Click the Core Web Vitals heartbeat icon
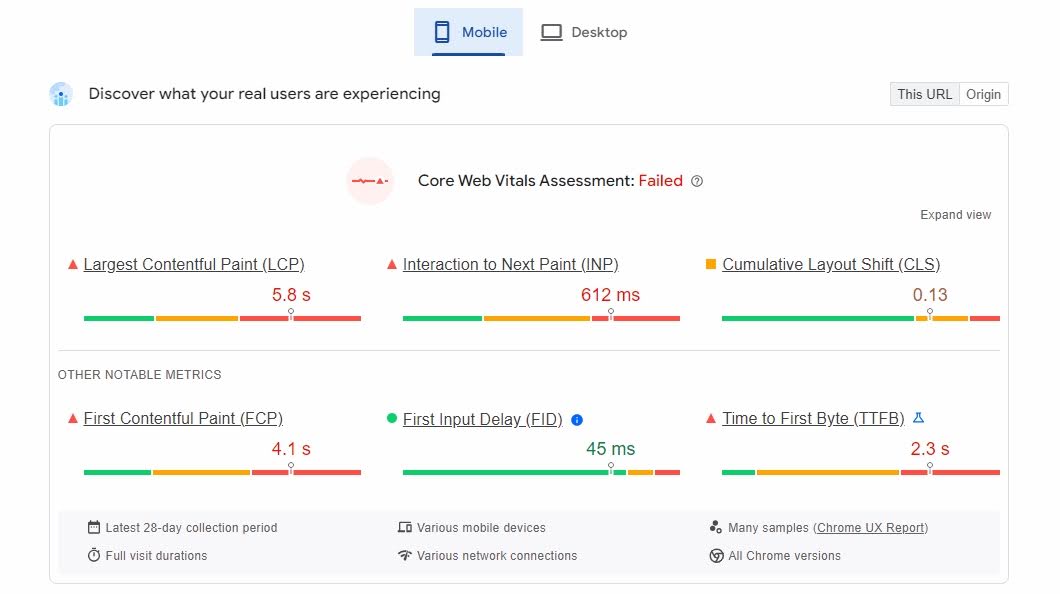The height and width of the screenshot is (594, 1060). coord(370,181)
